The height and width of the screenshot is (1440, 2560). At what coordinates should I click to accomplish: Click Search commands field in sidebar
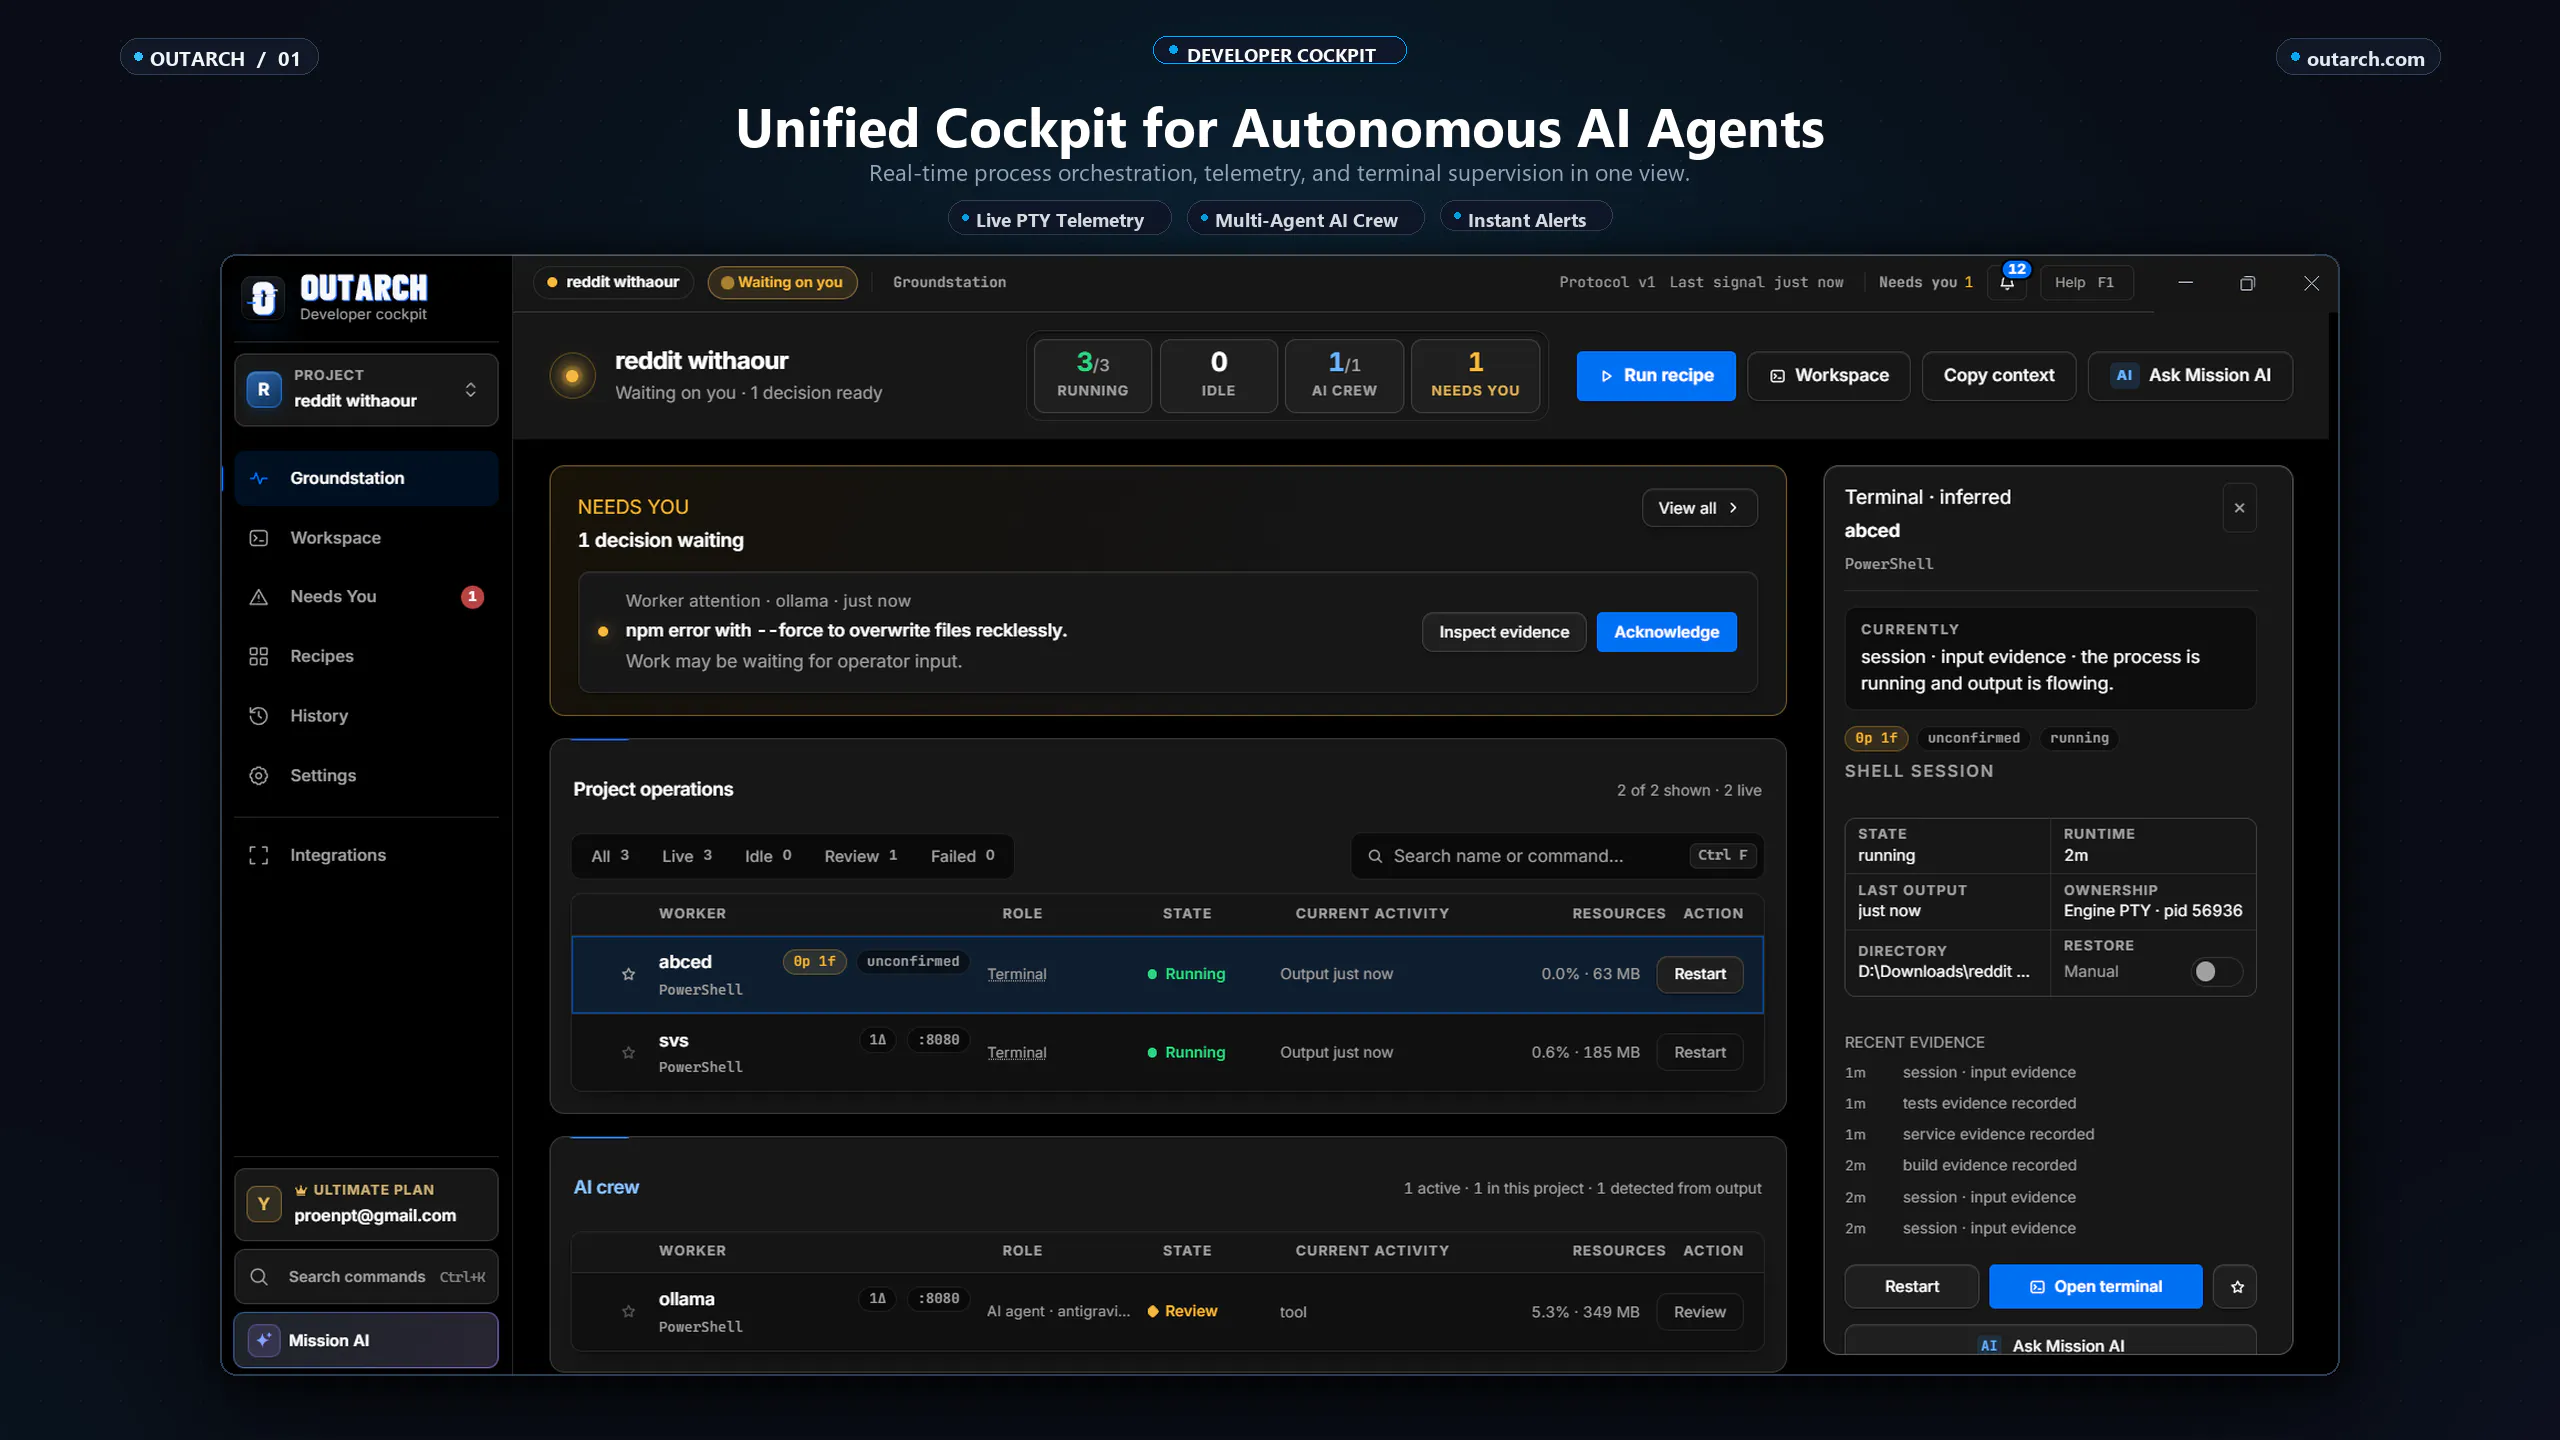pos(366,1277)
